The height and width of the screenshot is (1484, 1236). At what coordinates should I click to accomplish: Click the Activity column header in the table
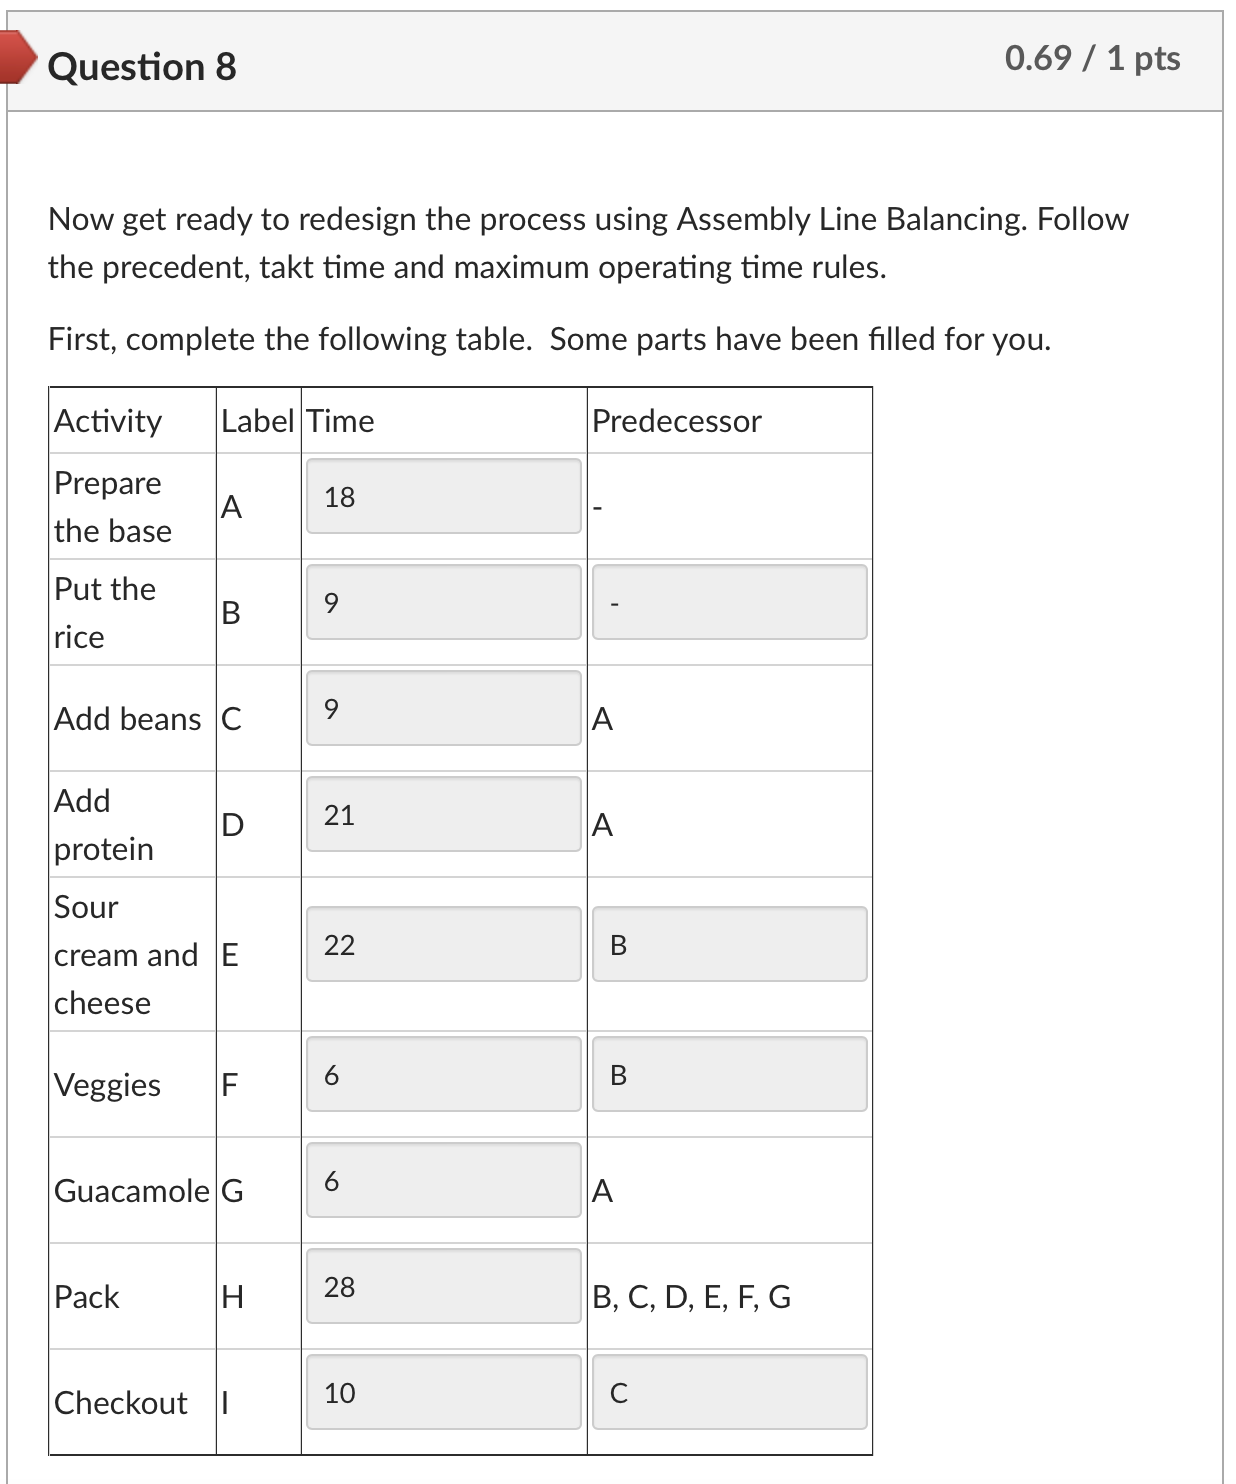pos(107,421)
